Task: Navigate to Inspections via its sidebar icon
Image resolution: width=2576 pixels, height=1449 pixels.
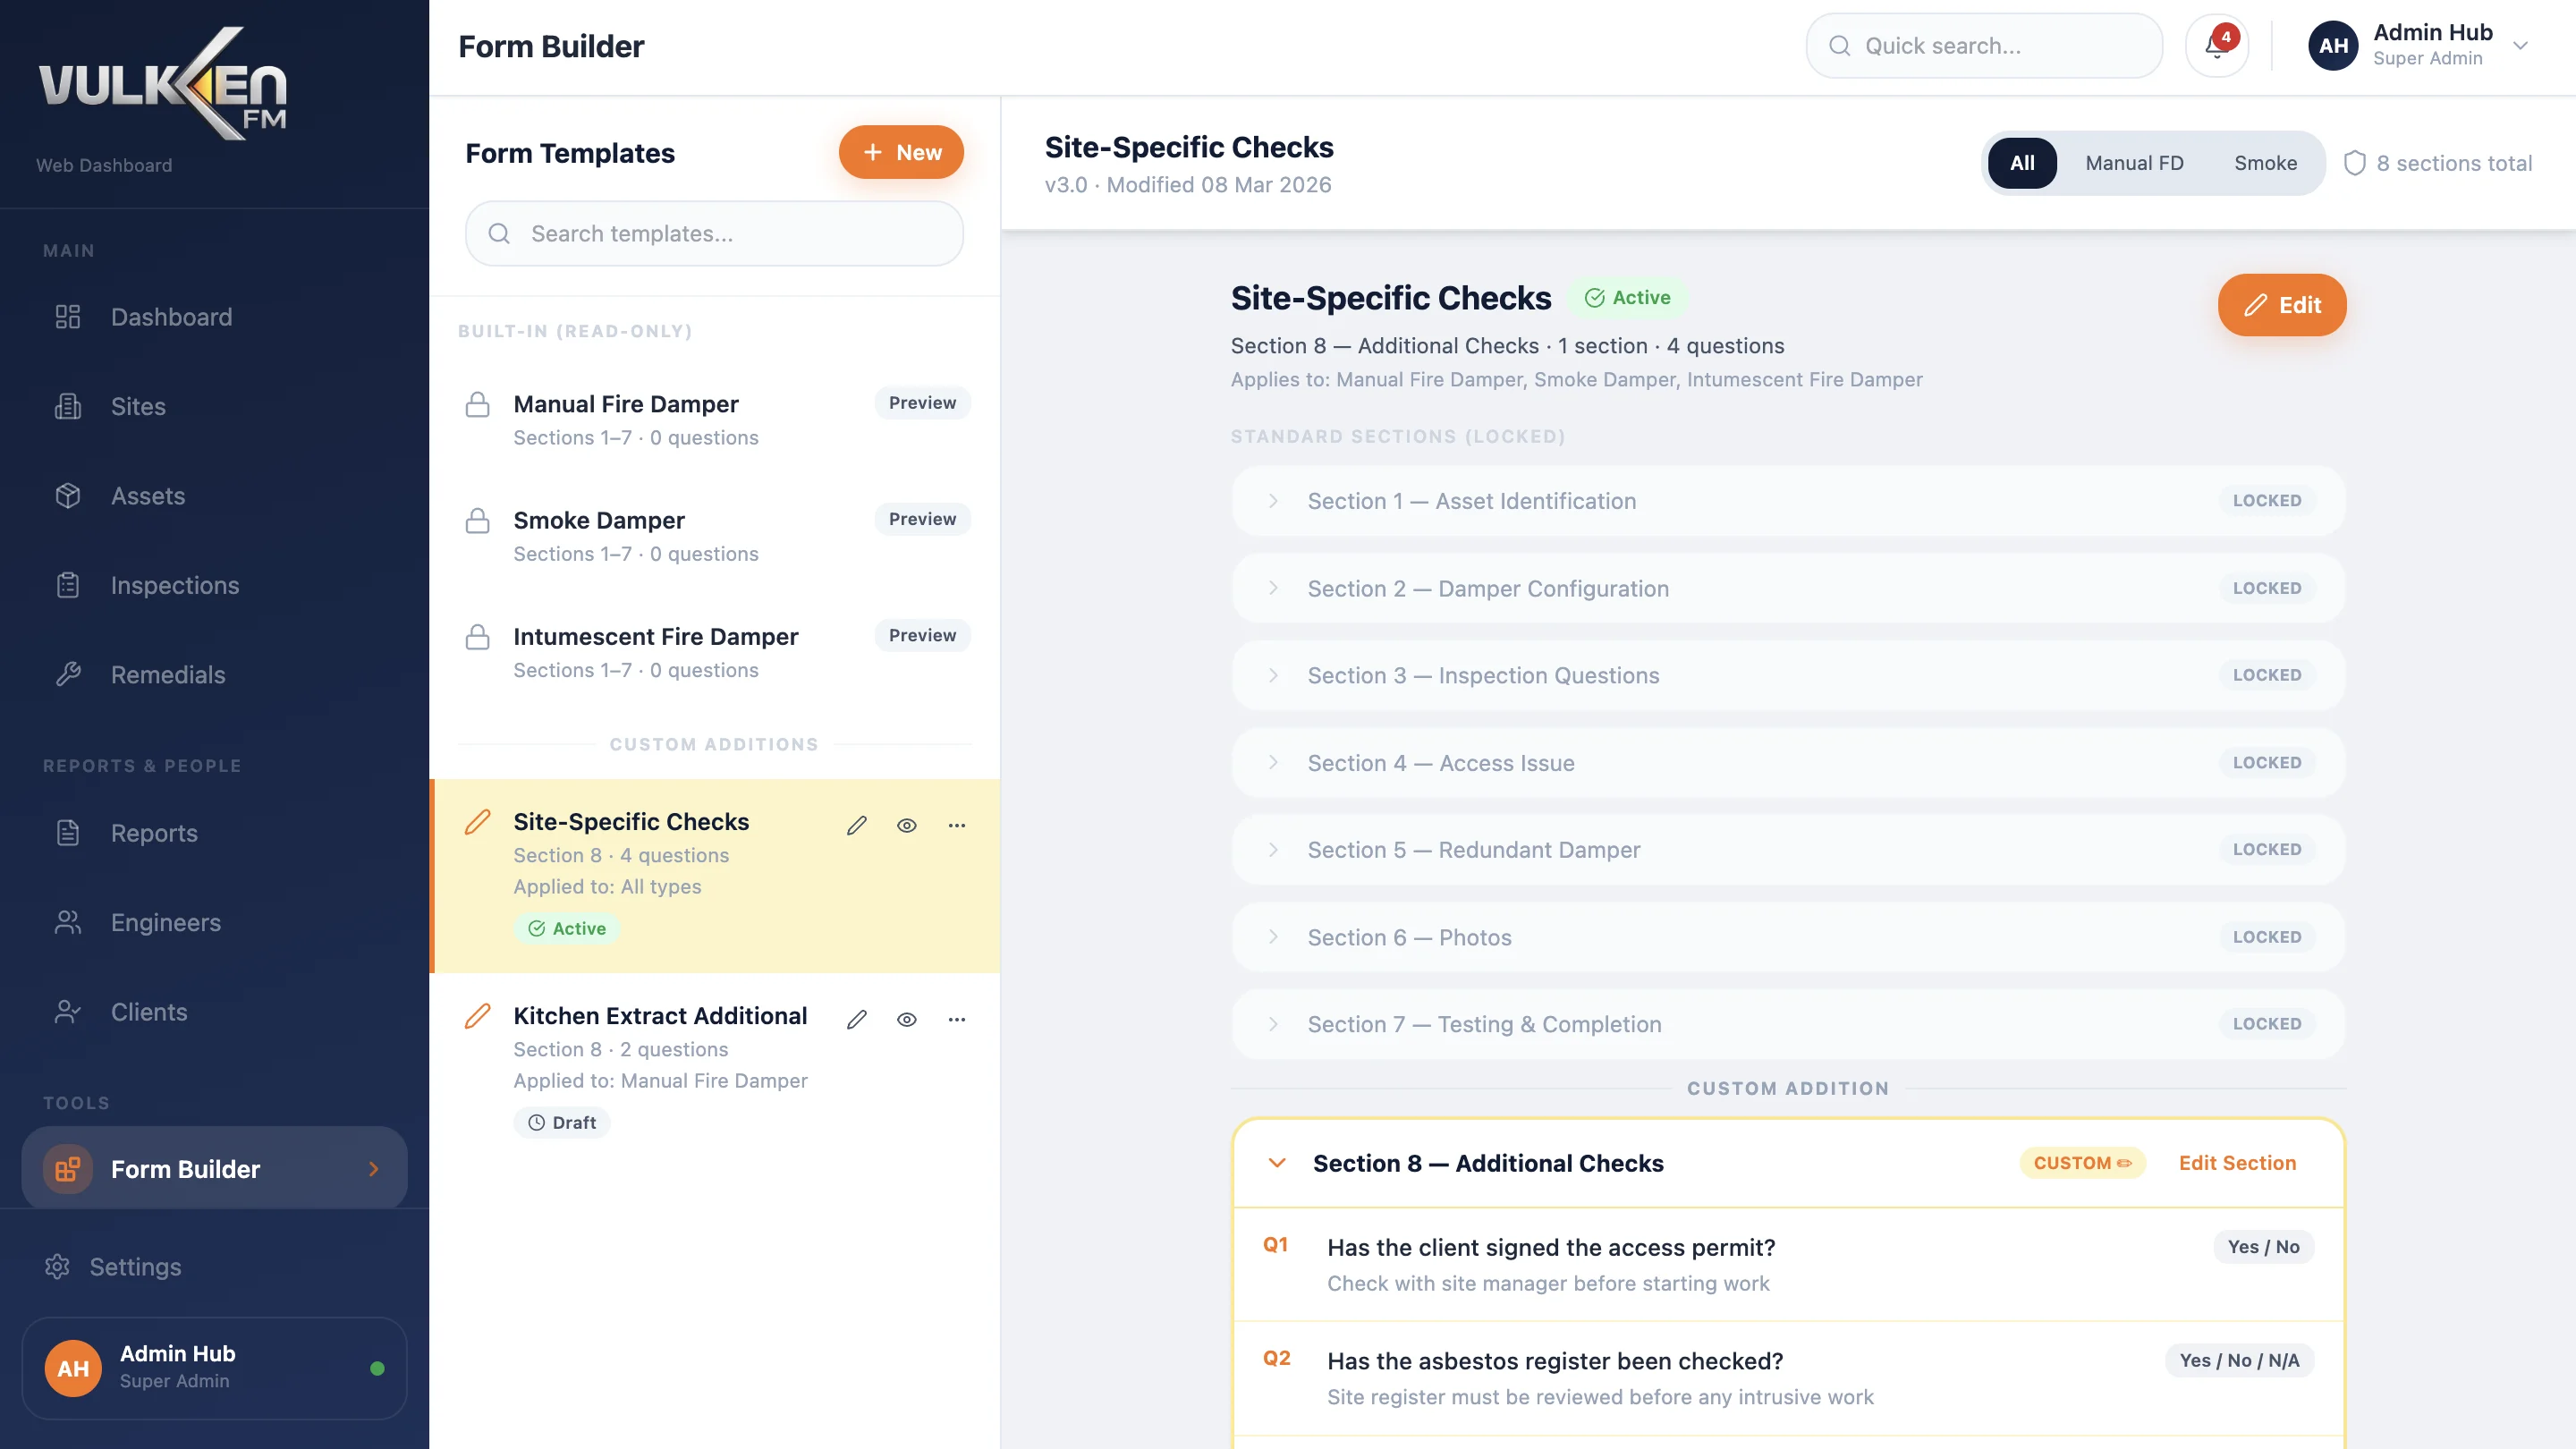Action: pos(68,585)
